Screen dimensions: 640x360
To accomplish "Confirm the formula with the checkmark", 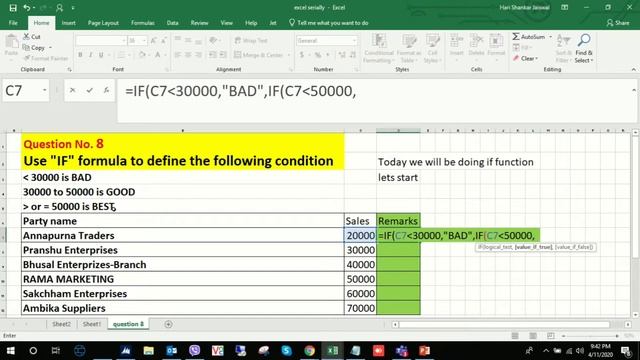I will [x=89, y=90].
